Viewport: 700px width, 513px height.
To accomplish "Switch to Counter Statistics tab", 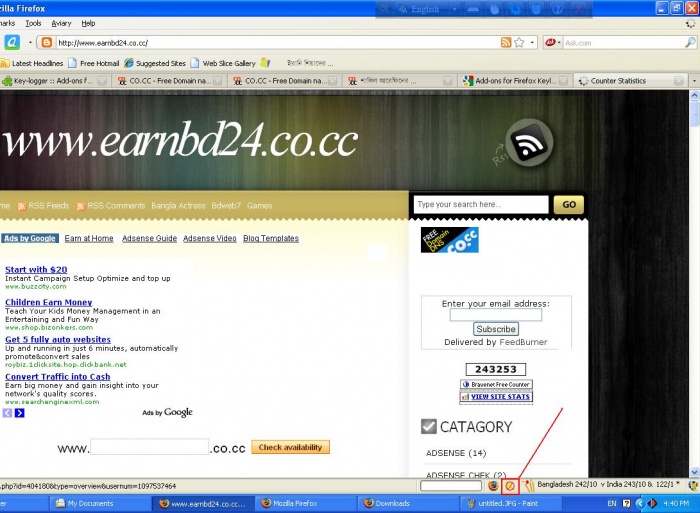I will (x=630, y=81).
